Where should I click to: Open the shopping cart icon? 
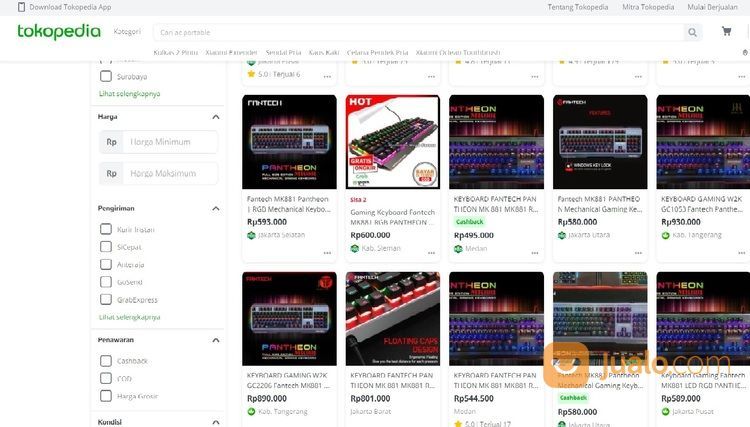(x=727, y=32)
